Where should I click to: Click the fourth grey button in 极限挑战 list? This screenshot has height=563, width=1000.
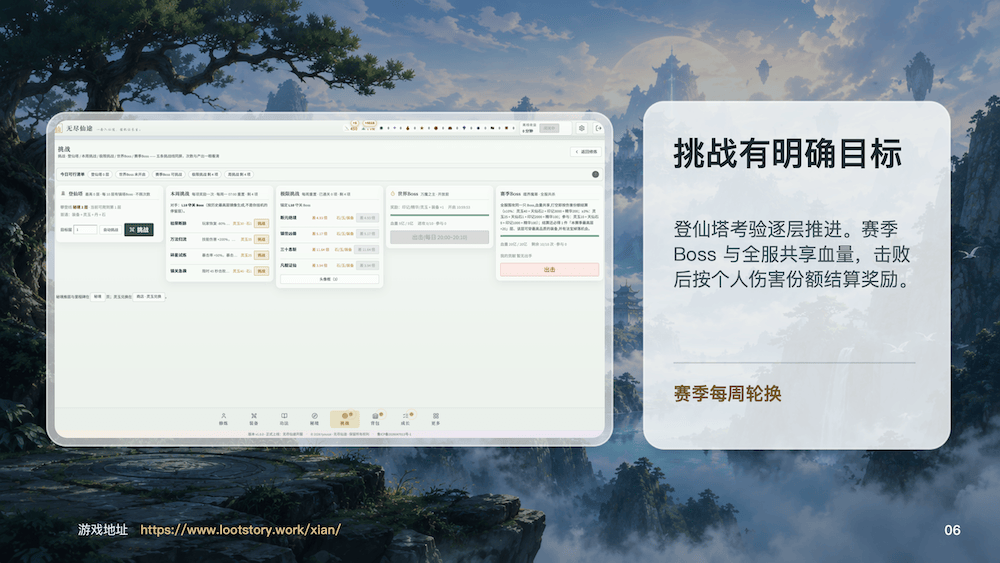(x=367, y=265)
